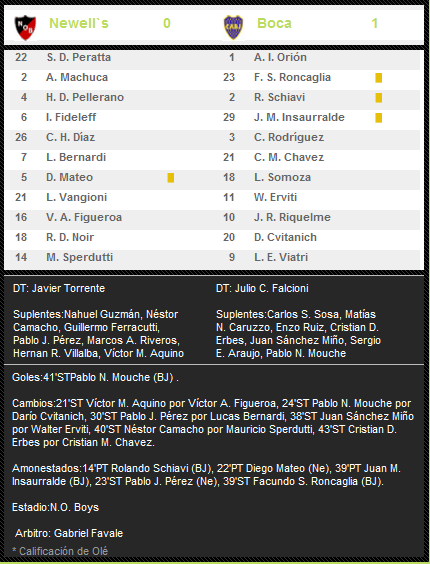Click the Estadio N.O. Boys line
The height and width of the screenshot is (564, 430).
tap(55, 508)
